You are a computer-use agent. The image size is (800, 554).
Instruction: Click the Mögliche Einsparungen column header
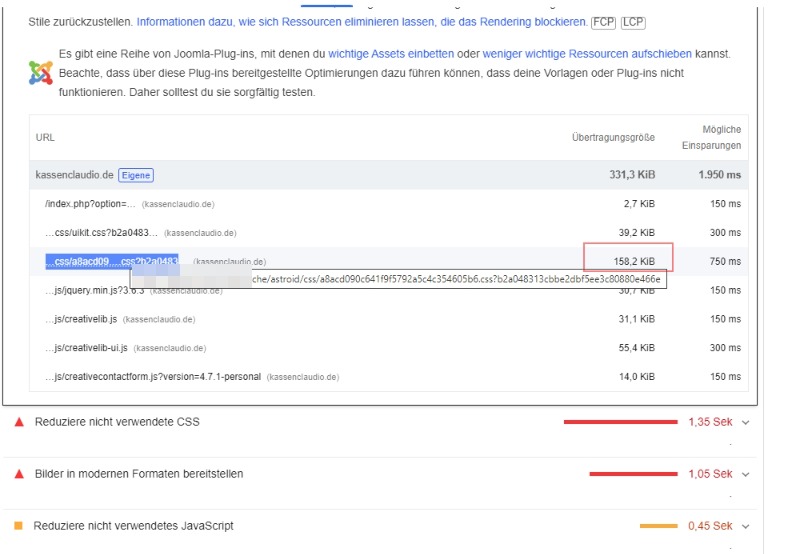click(x=711, y=137)
